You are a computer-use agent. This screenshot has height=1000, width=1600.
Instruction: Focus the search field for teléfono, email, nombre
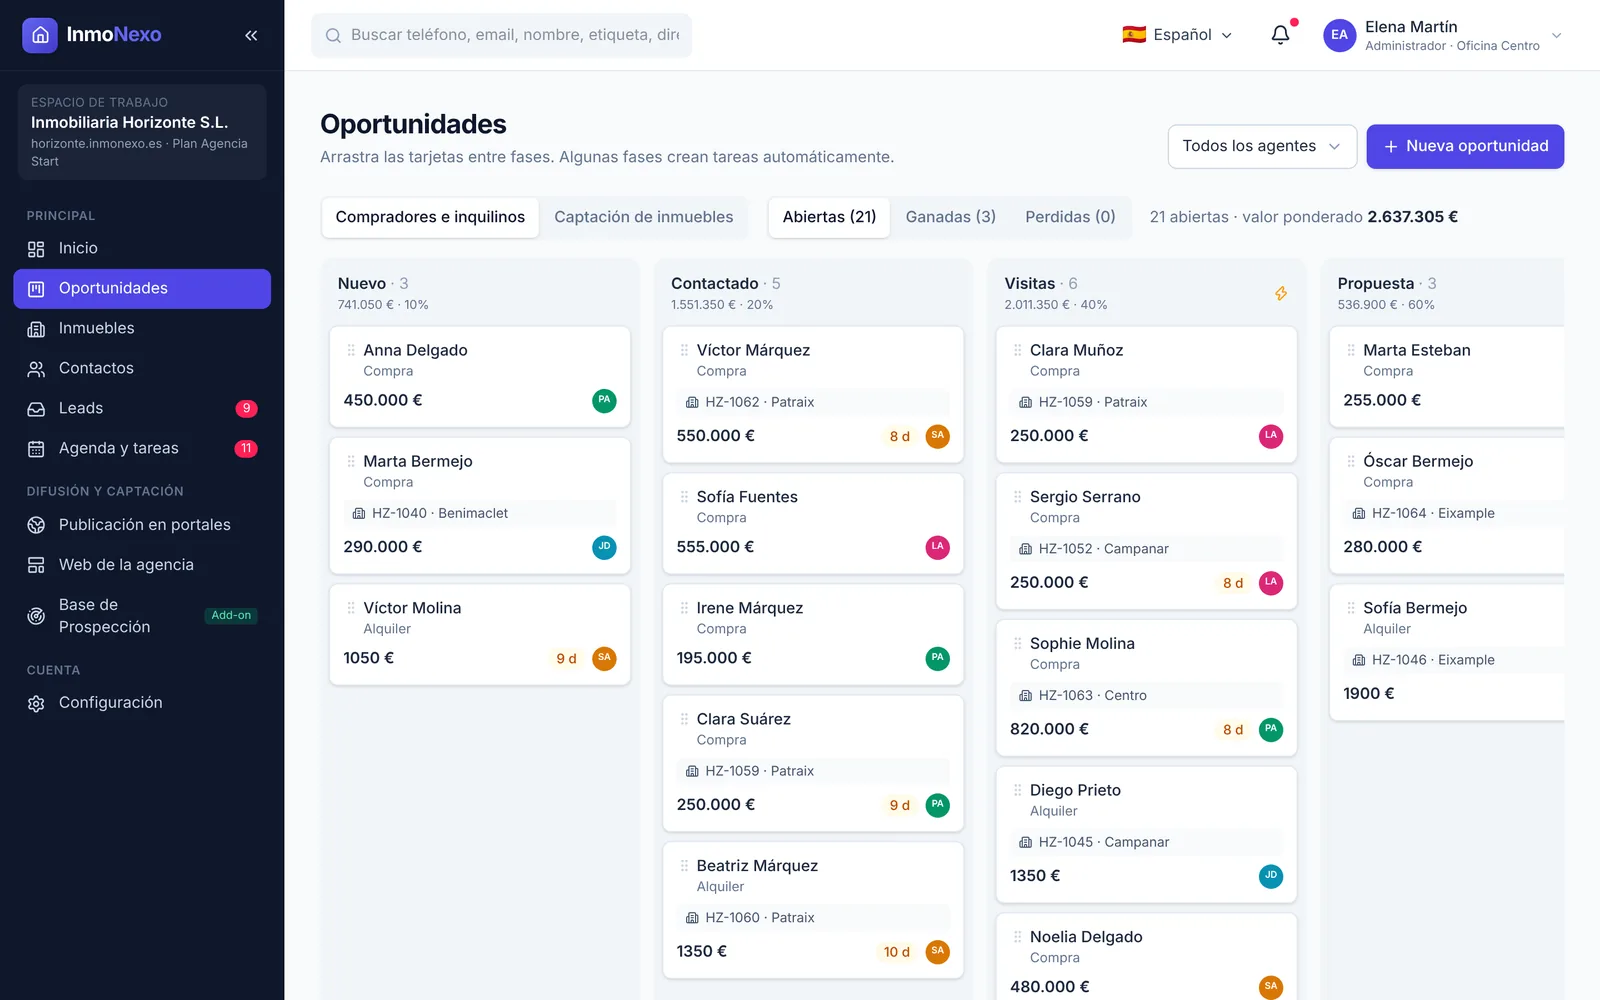tap(501, 35)
